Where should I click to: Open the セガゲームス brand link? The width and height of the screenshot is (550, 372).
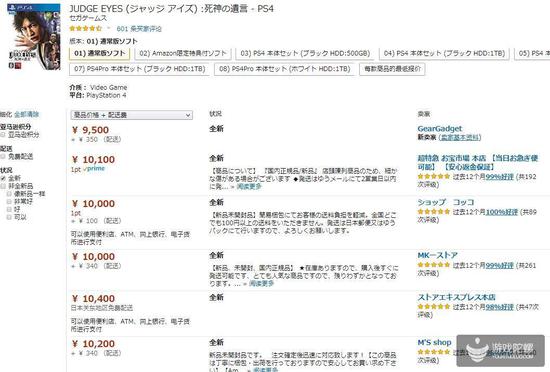(x=88, y=18)
